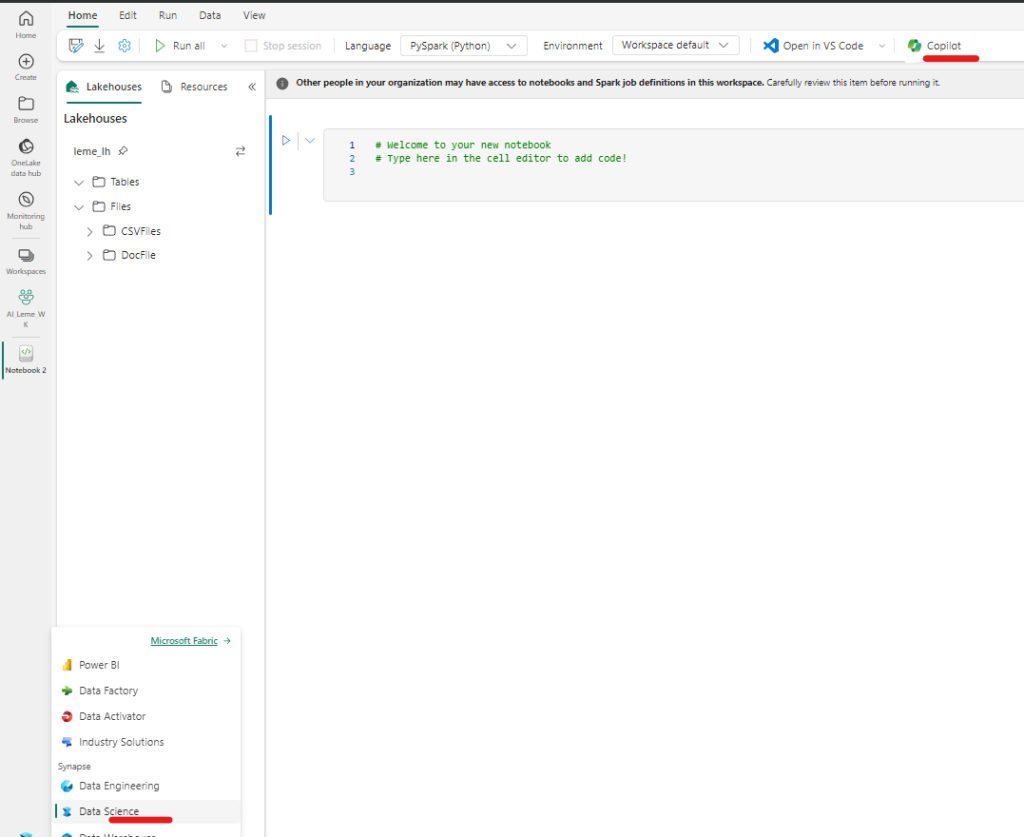This screenshot has width=1024, height=837.
Task: Collapse the Files folder chevron
Action: [x=79, y=207]
